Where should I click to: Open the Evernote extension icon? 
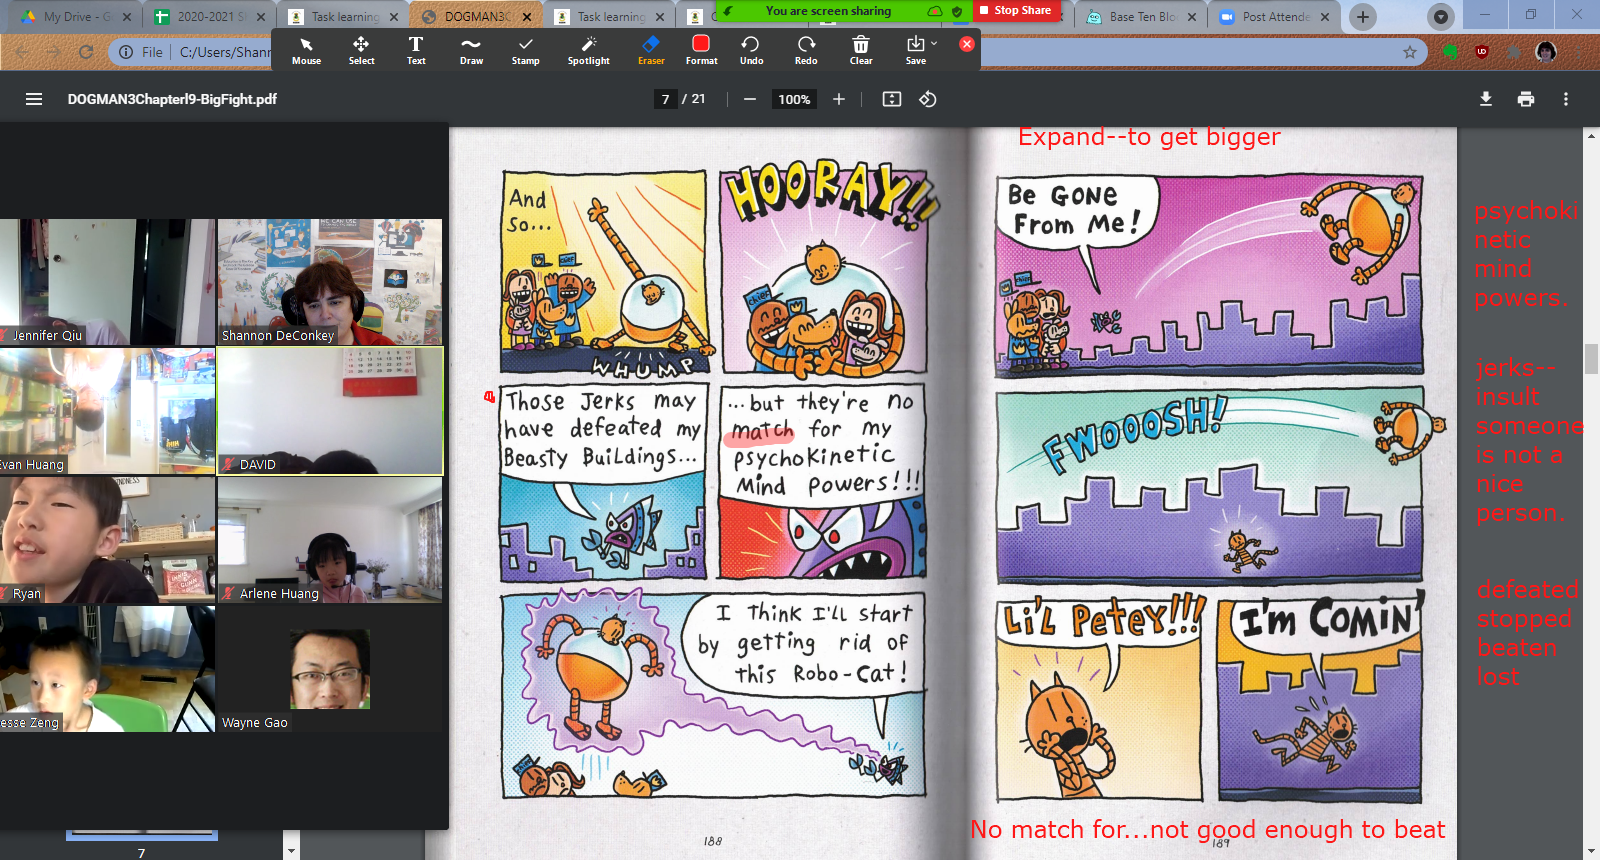(1450, 52)
